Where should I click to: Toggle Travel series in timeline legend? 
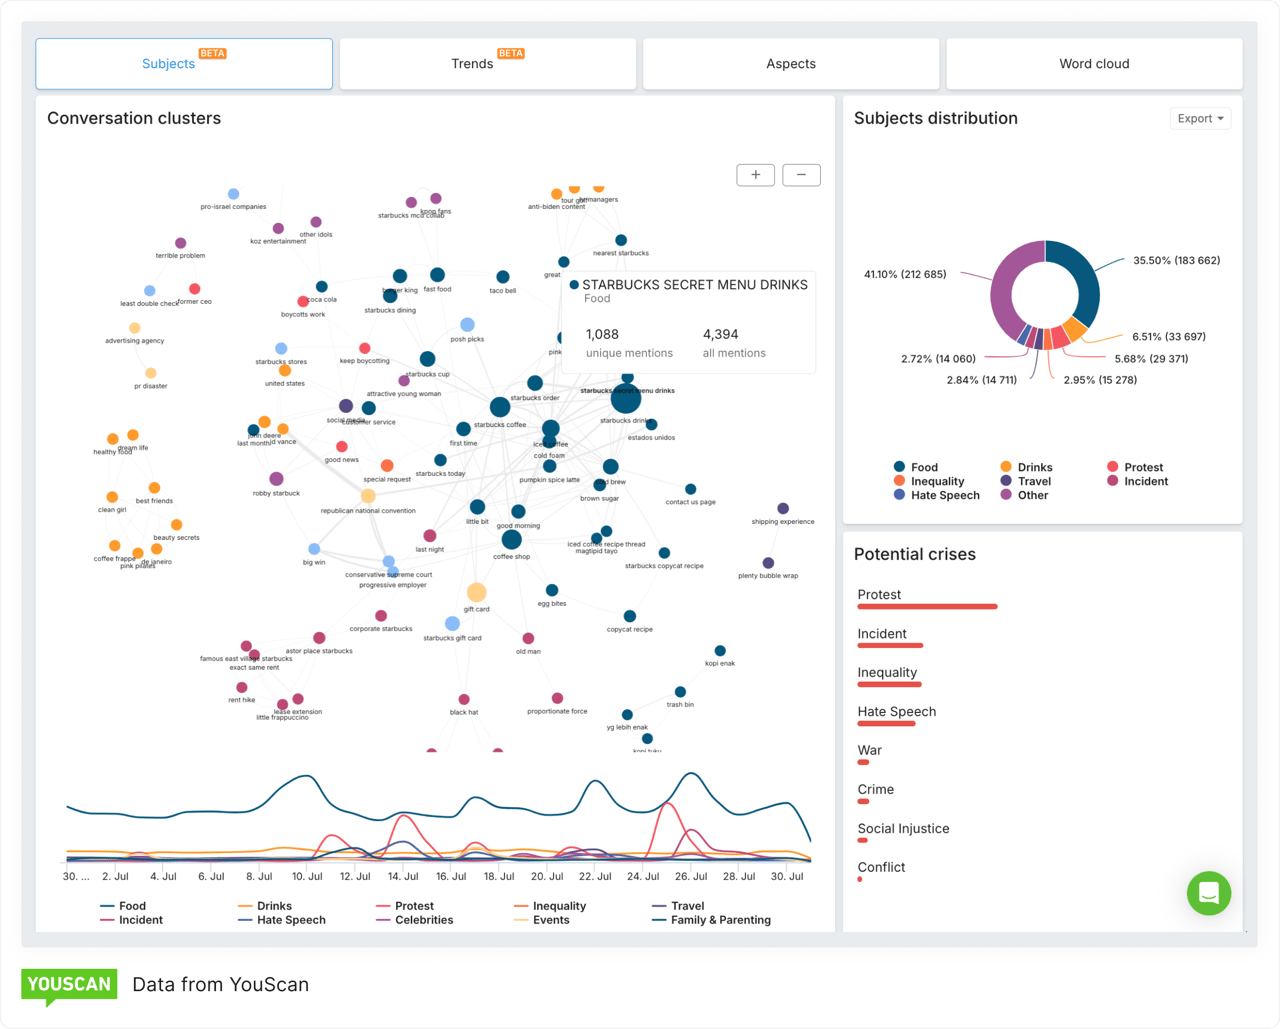point(678,906)
